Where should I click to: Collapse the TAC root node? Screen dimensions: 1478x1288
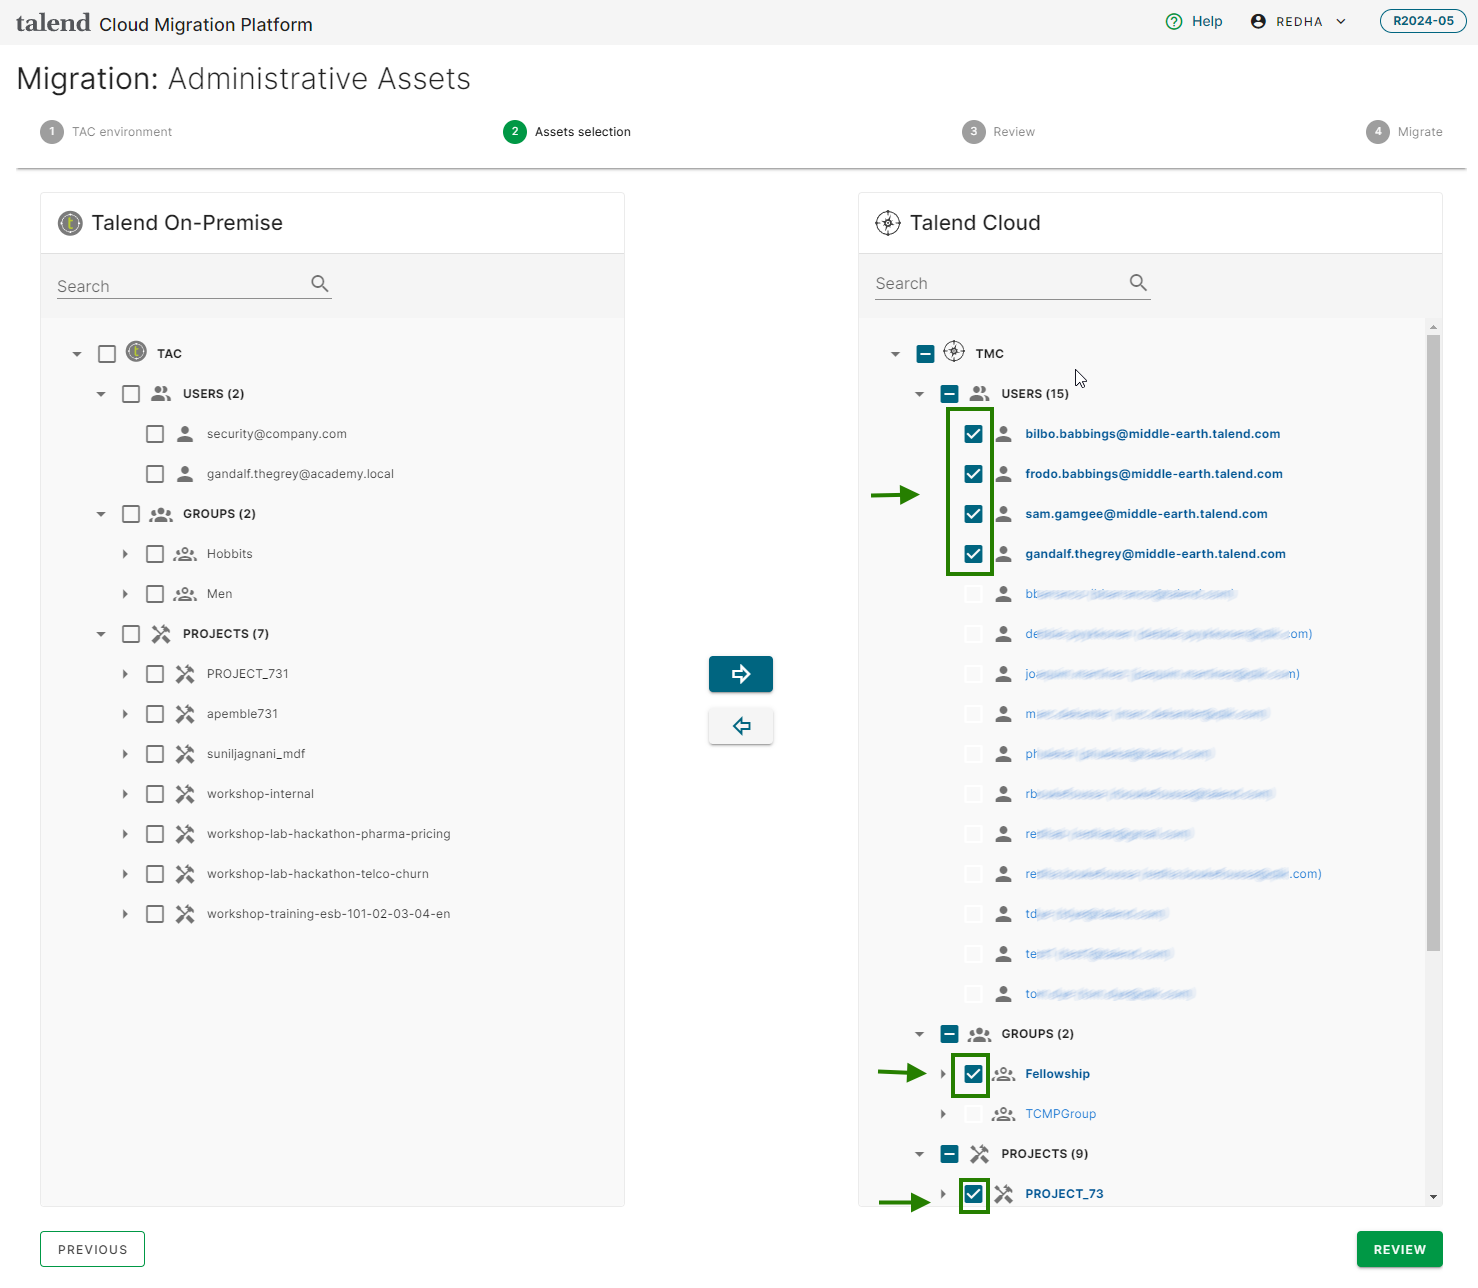(x=77, y=354)
